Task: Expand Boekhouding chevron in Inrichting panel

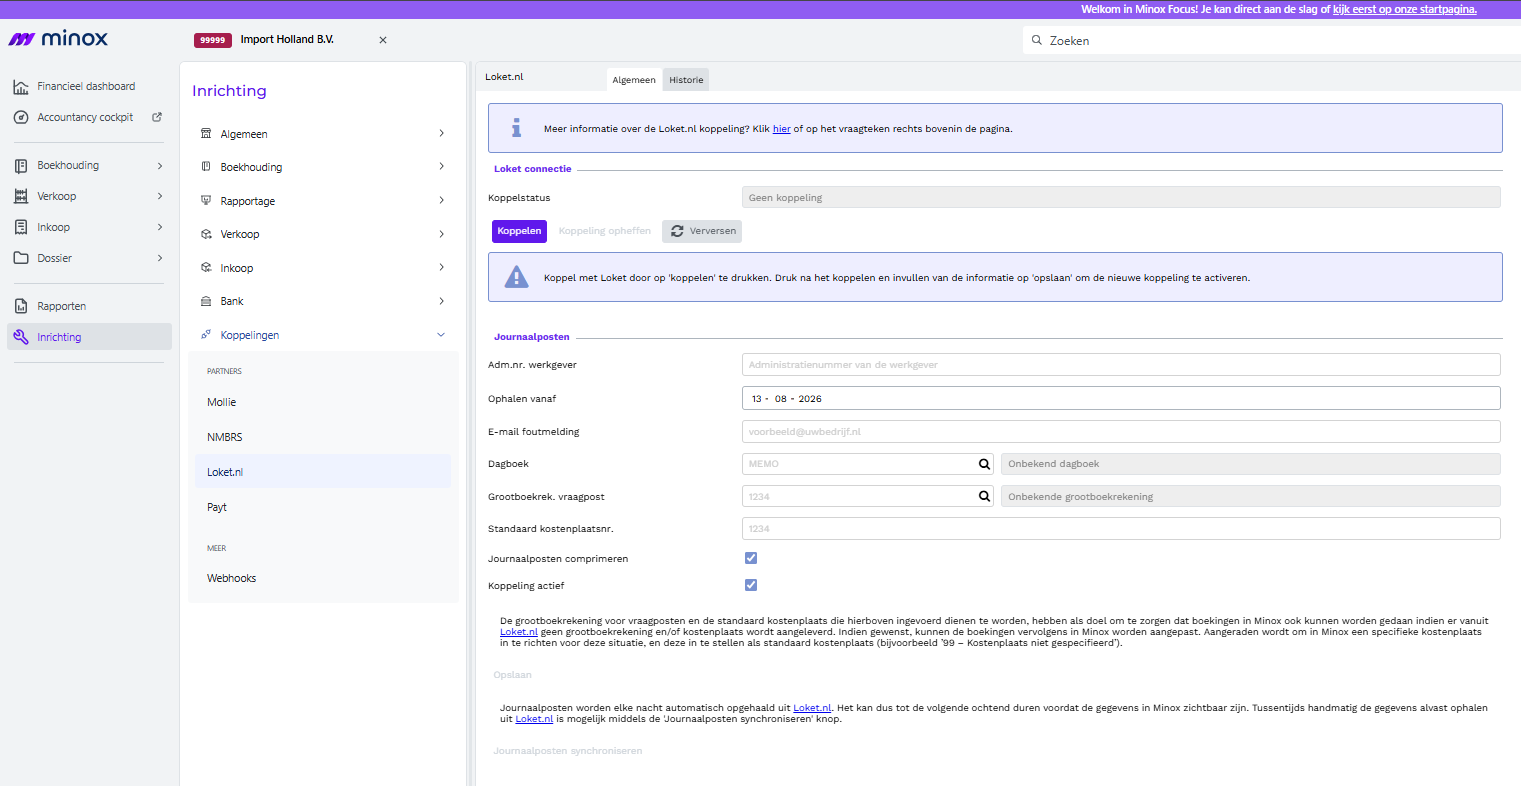Action: point(442,167)
